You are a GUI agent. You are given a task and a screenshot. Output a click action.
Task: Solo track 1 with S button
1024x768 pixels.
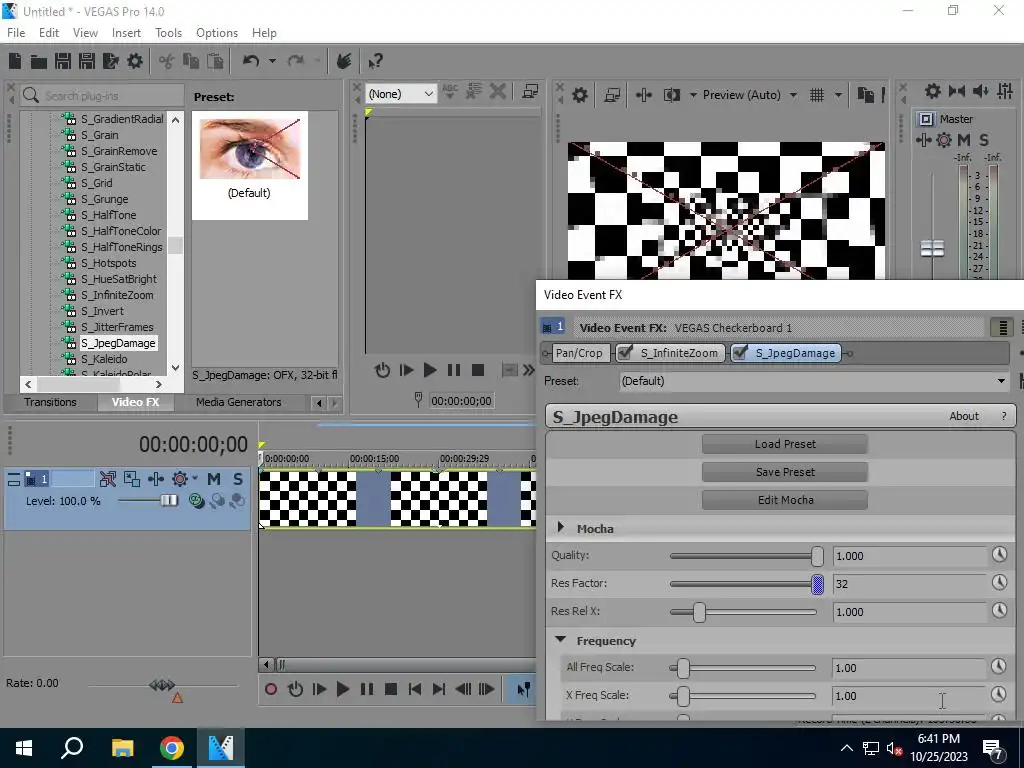coord(238,479)
